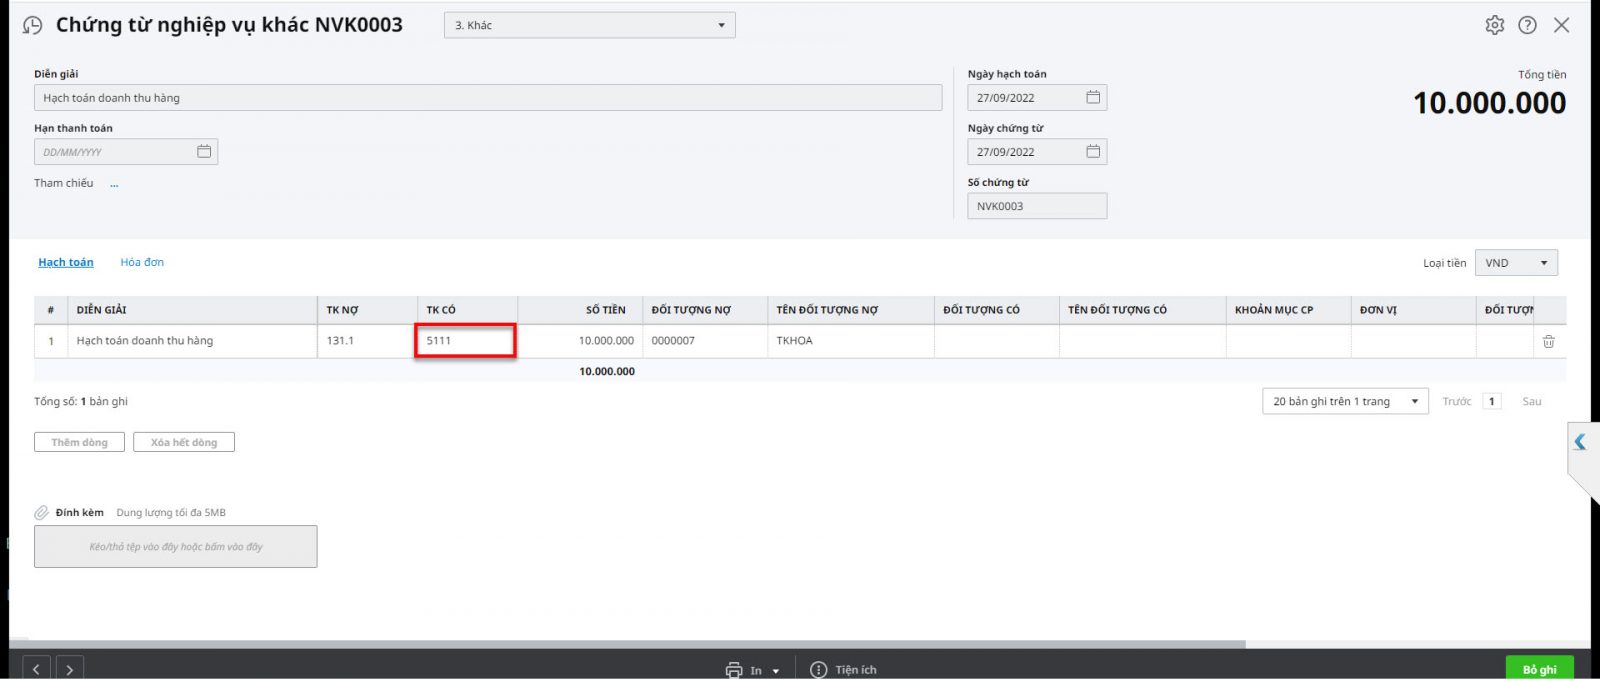1600x682 pixels.
Task: Click the printer In icon
Action: click(734, 670)
